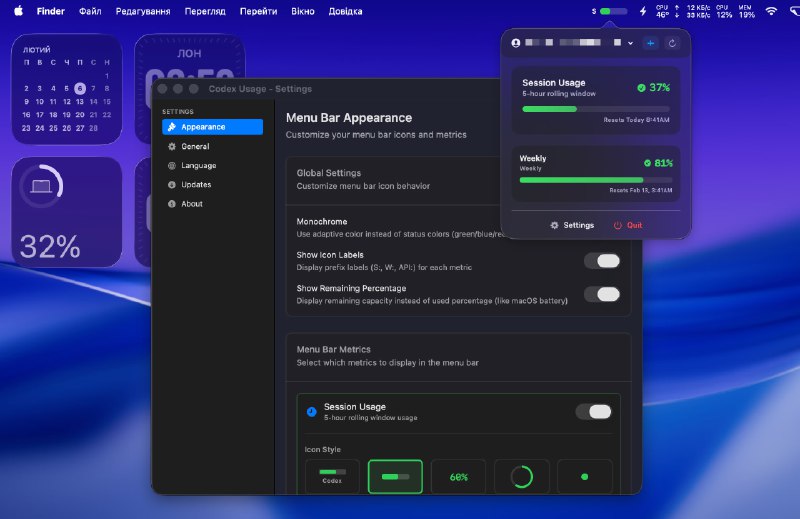Select the circular ring icon style

521,477
